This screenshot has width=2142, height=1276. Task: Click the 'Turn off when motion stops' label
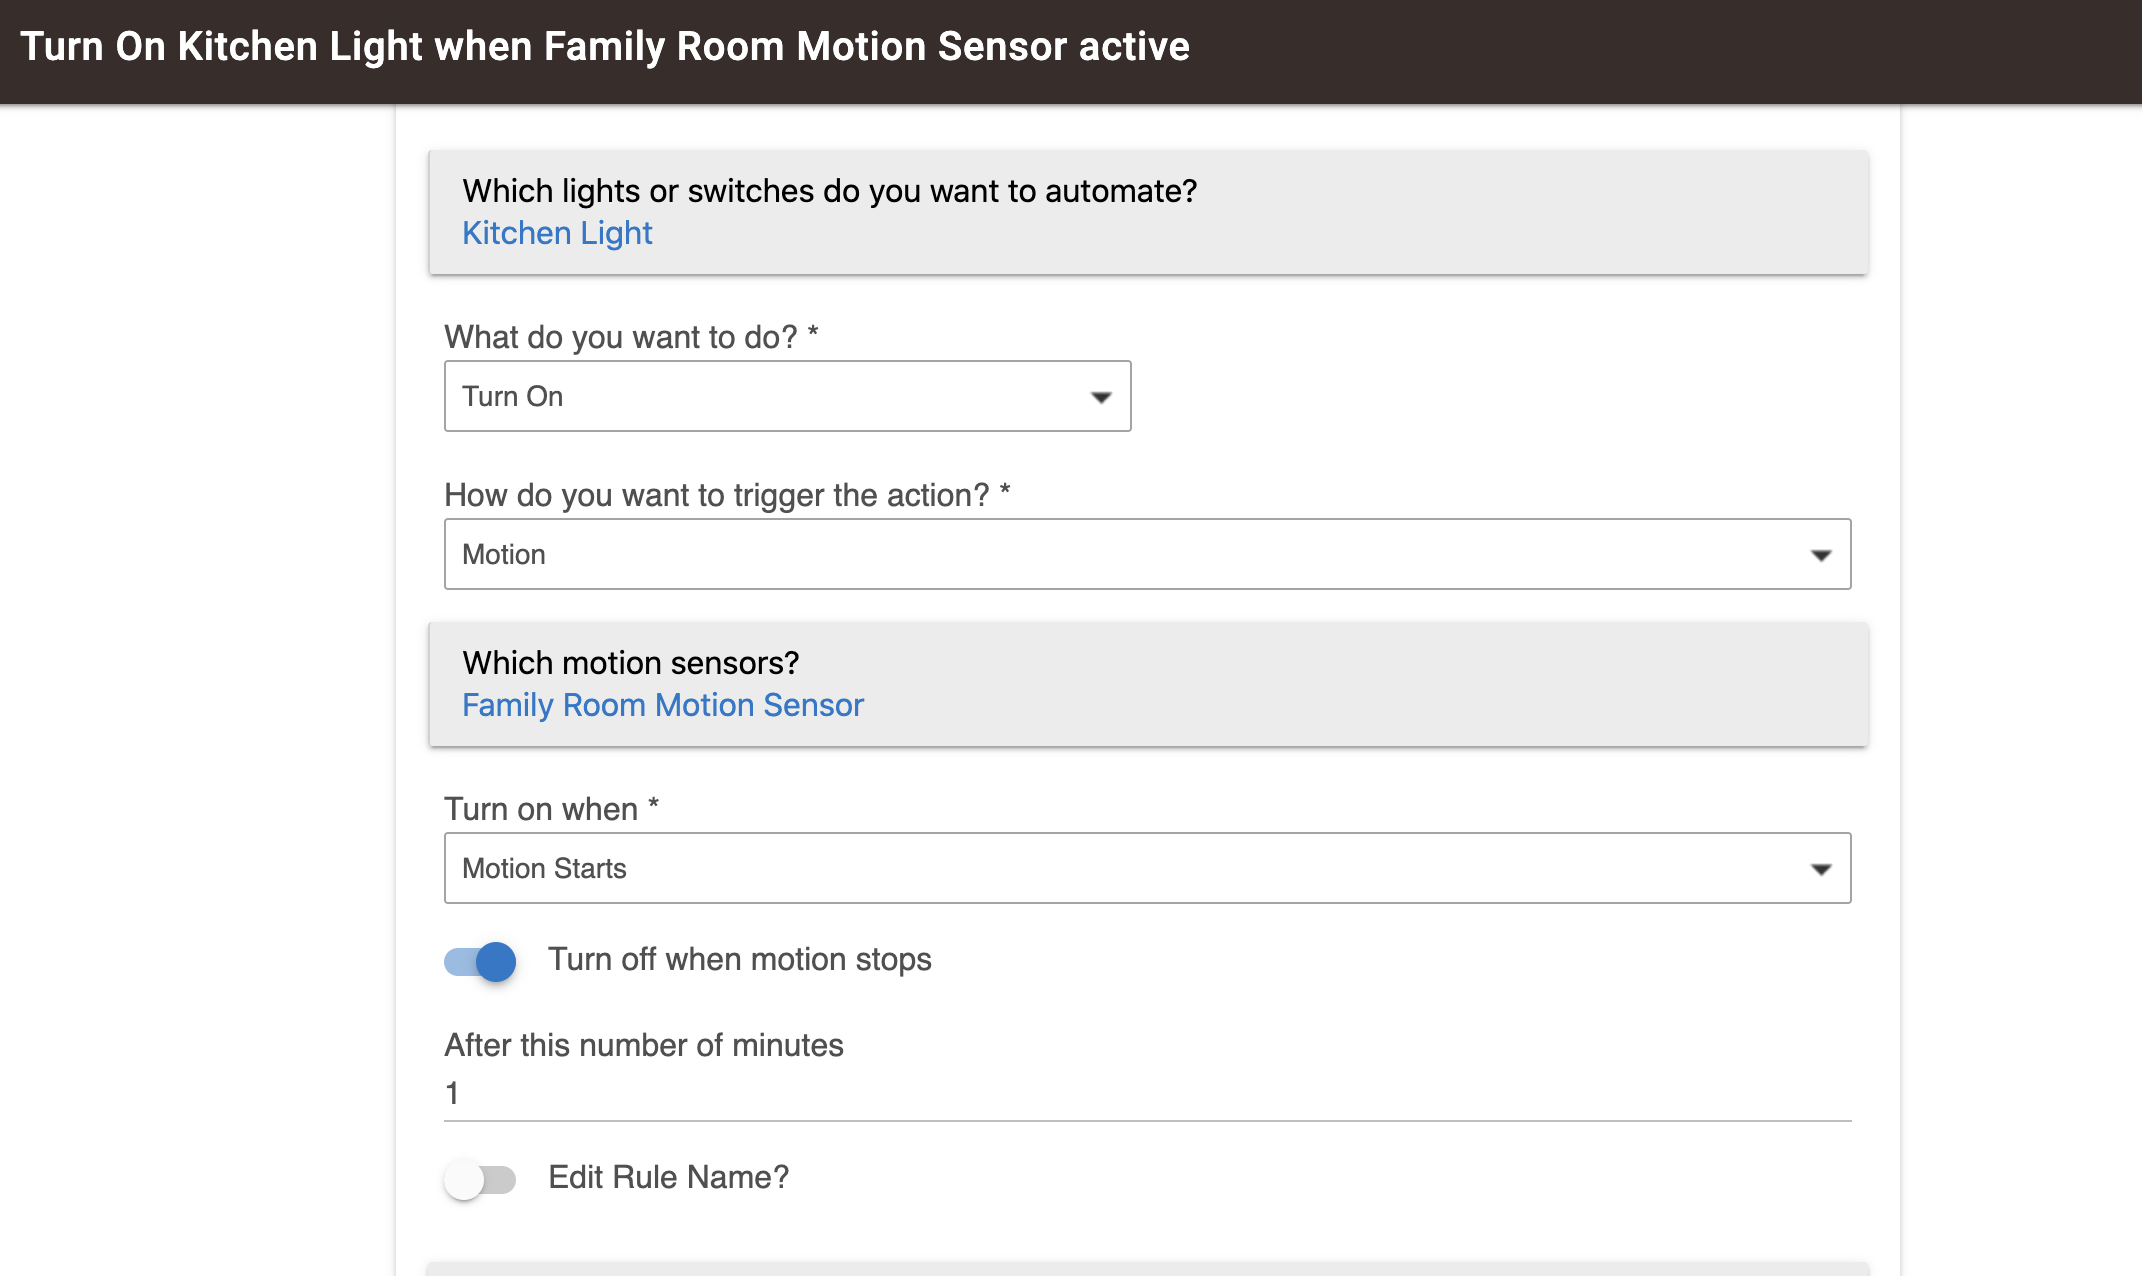pos(740,959)
